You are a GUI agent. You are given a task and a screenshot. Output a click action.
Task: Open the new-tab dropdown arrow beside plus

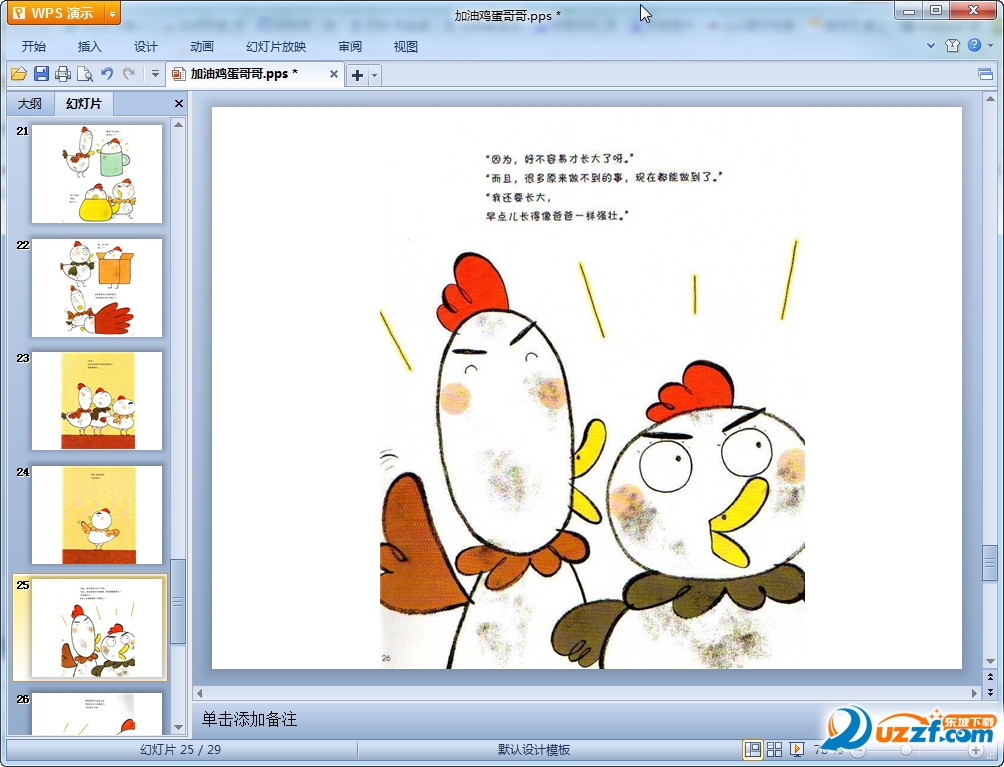(375, 76)
